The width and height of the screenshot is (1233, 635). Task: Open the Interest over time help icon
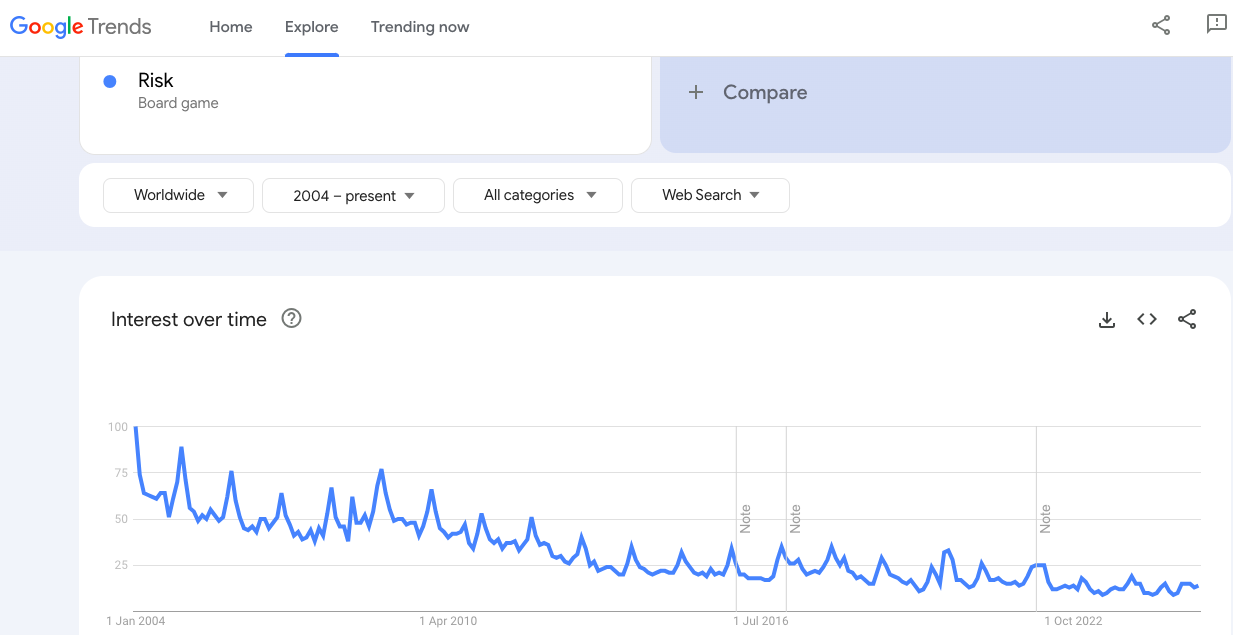pyautogui.click(x=292, y=319)
